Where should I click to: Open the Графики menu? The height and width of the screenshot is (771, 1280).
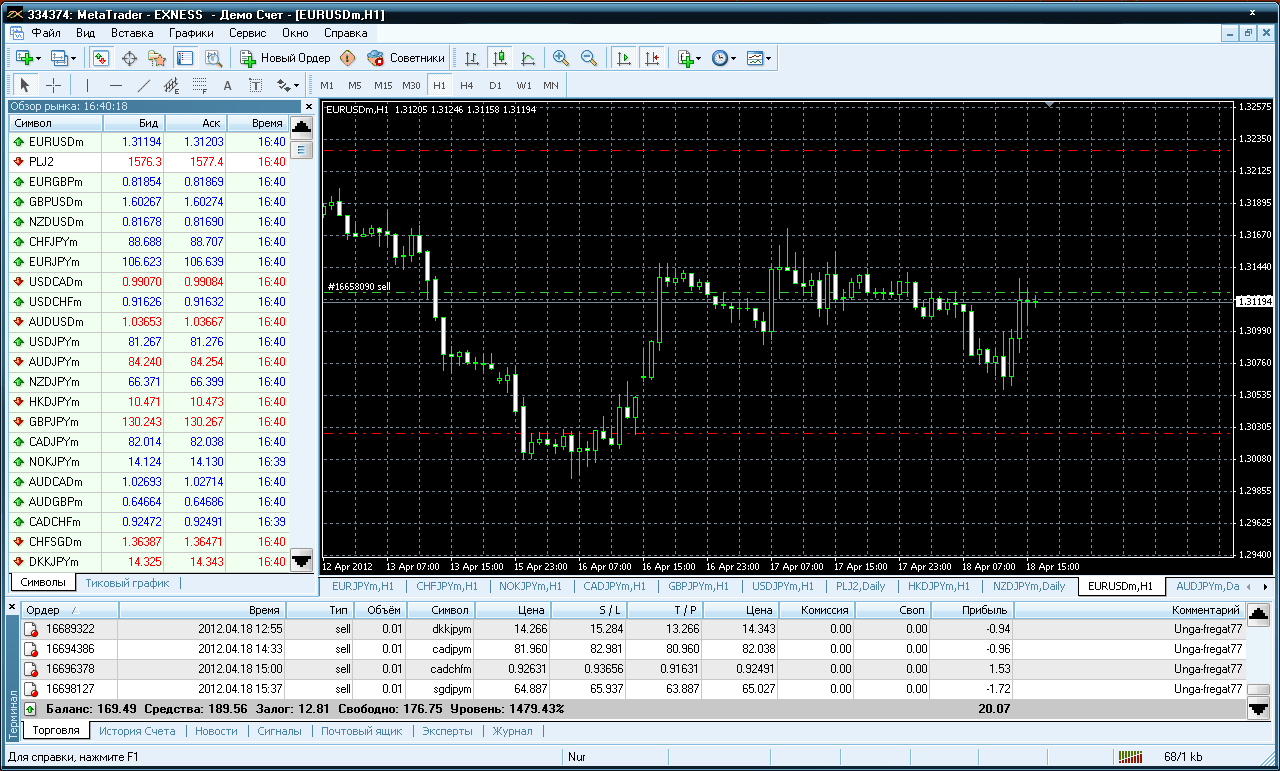pyautogui.click(x=191, y=32)
